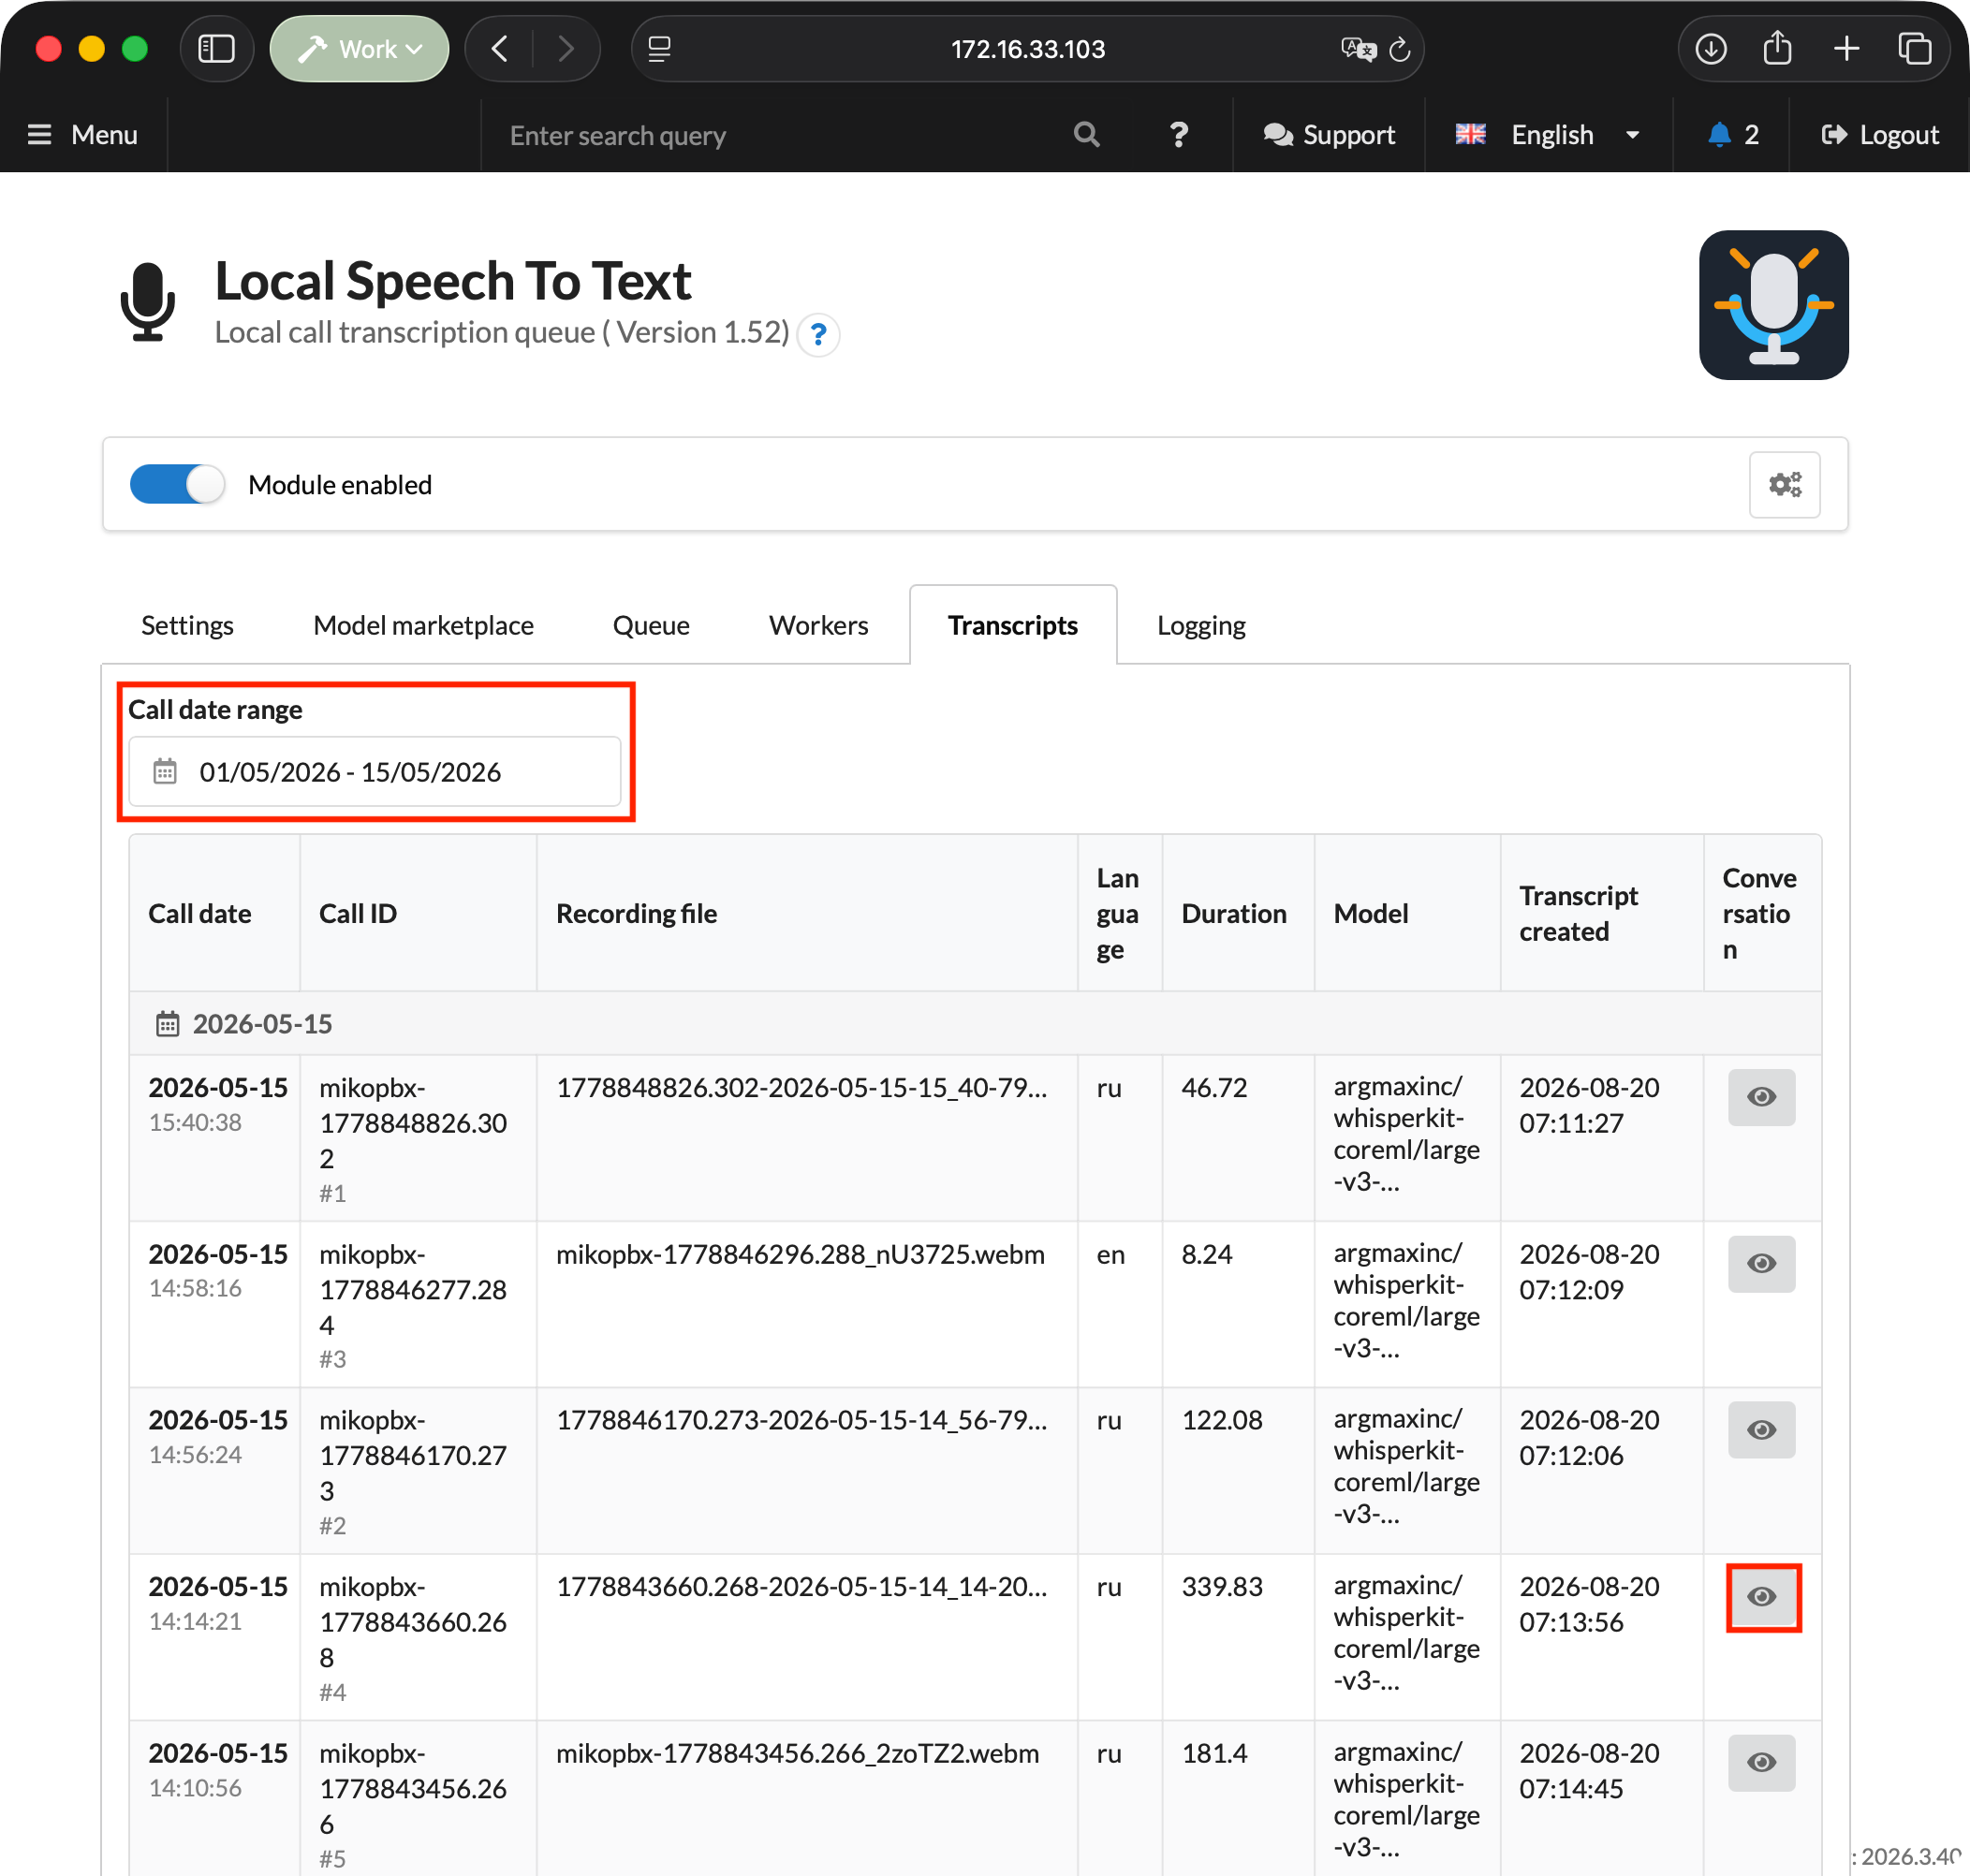The width and height of the screenshot is (1970, 1876).
Task: Toggle Safari sidebar button
Action: pyautogui.click(x=216, y=48)
